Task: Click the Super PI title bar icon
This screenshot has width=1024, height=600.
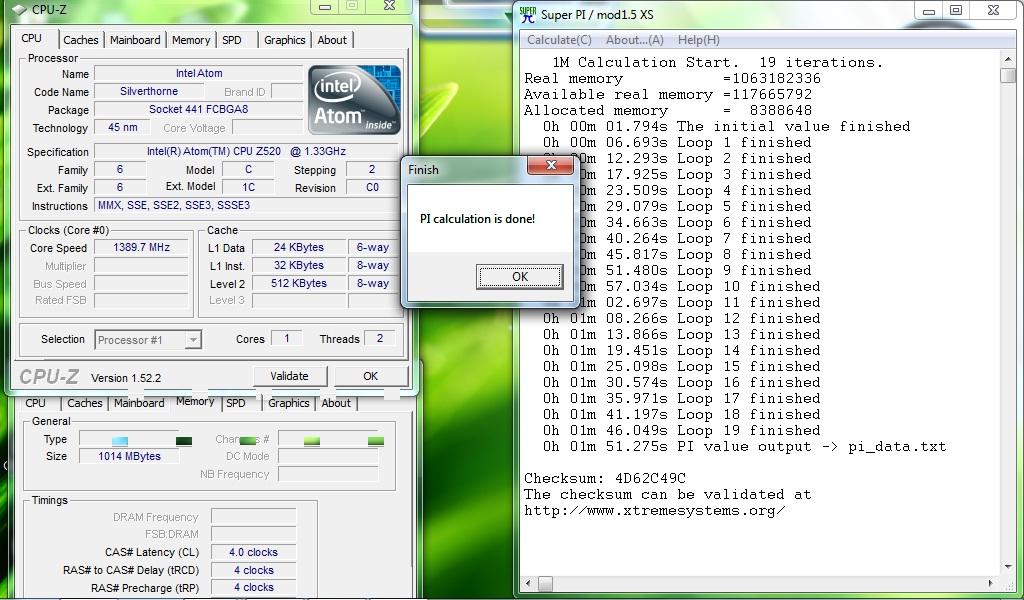Action: pos(528,14)
